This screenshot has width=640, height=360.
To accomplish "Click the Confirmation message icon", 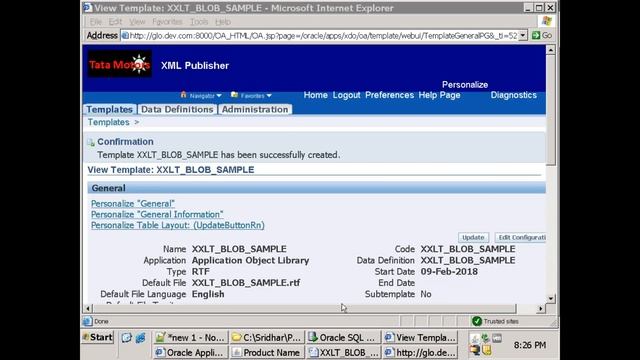I will pos(91,142).
